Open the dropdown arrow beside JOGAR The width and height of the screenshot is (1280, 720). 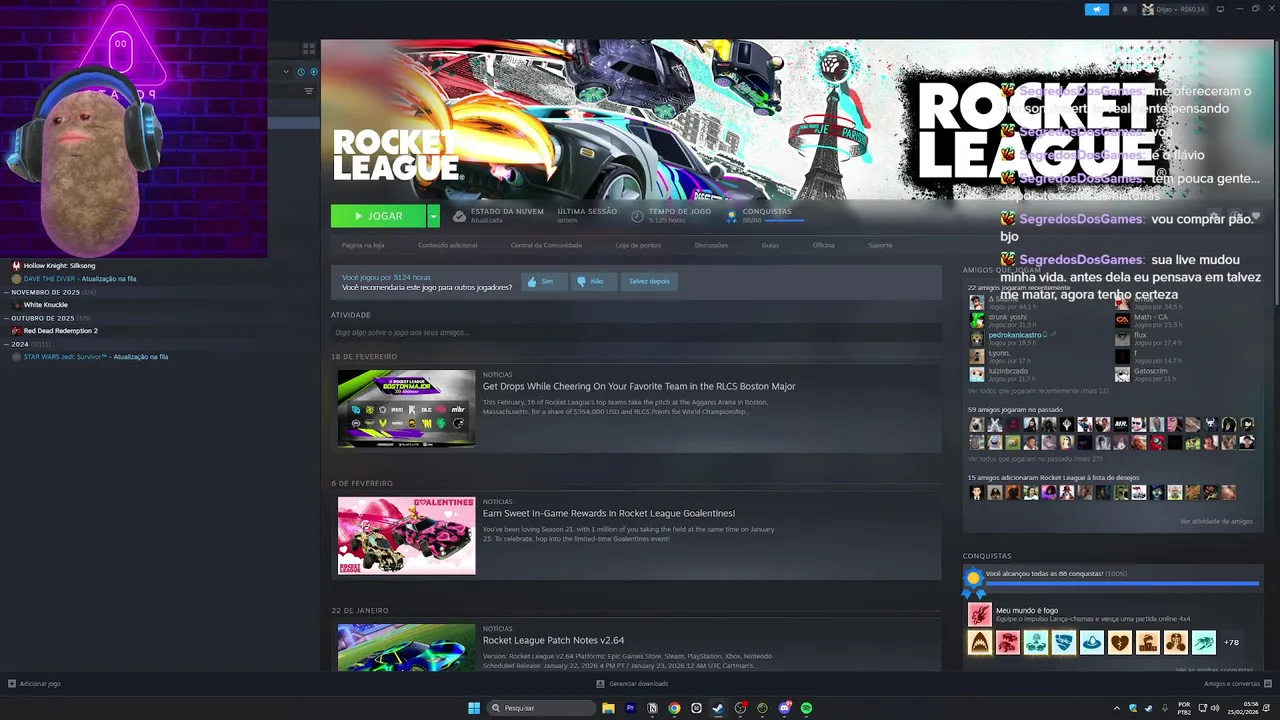[433, 216]
